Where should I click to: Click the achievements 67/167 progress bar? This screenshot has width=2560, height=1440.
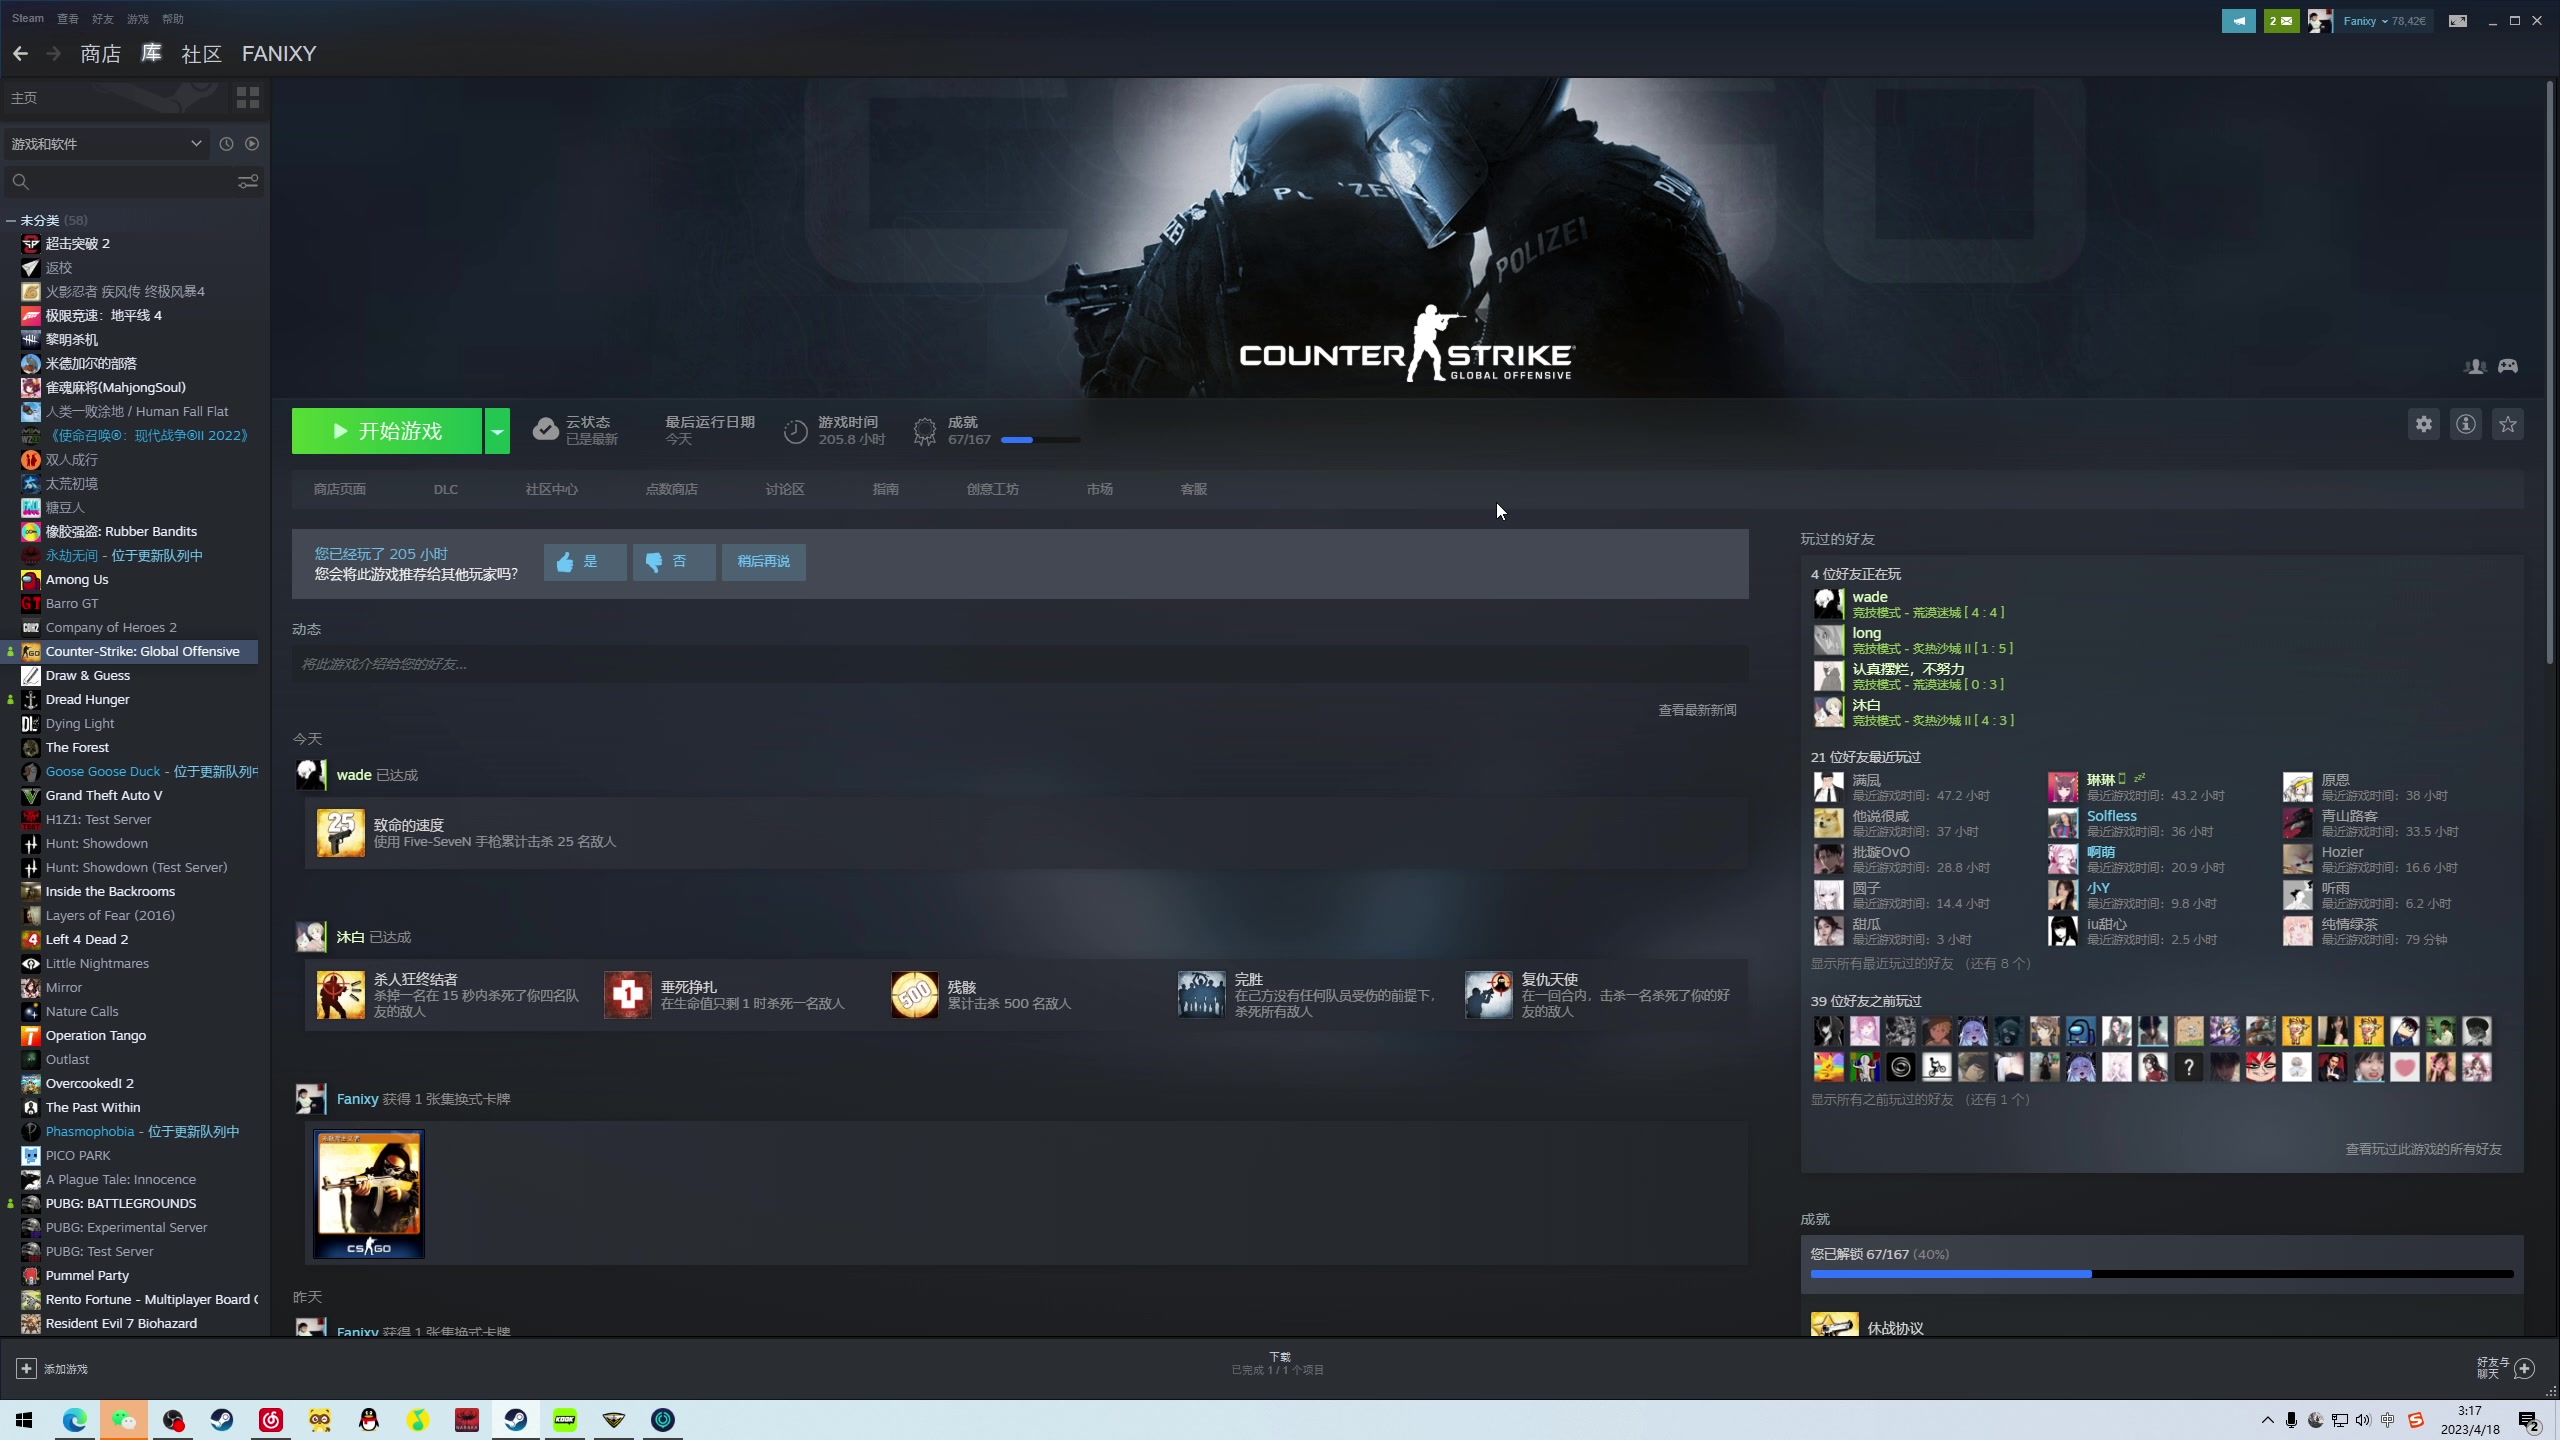pos(1040,440)
